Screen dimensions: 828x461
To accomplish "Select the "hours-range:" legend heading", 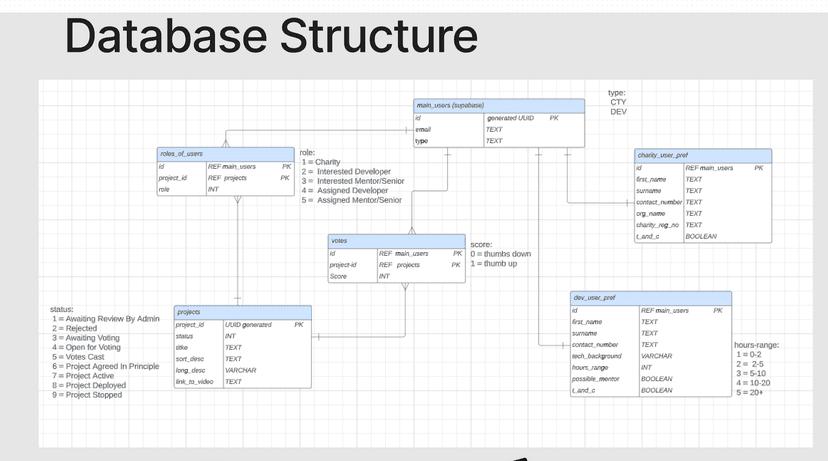I will pos(757,345).
